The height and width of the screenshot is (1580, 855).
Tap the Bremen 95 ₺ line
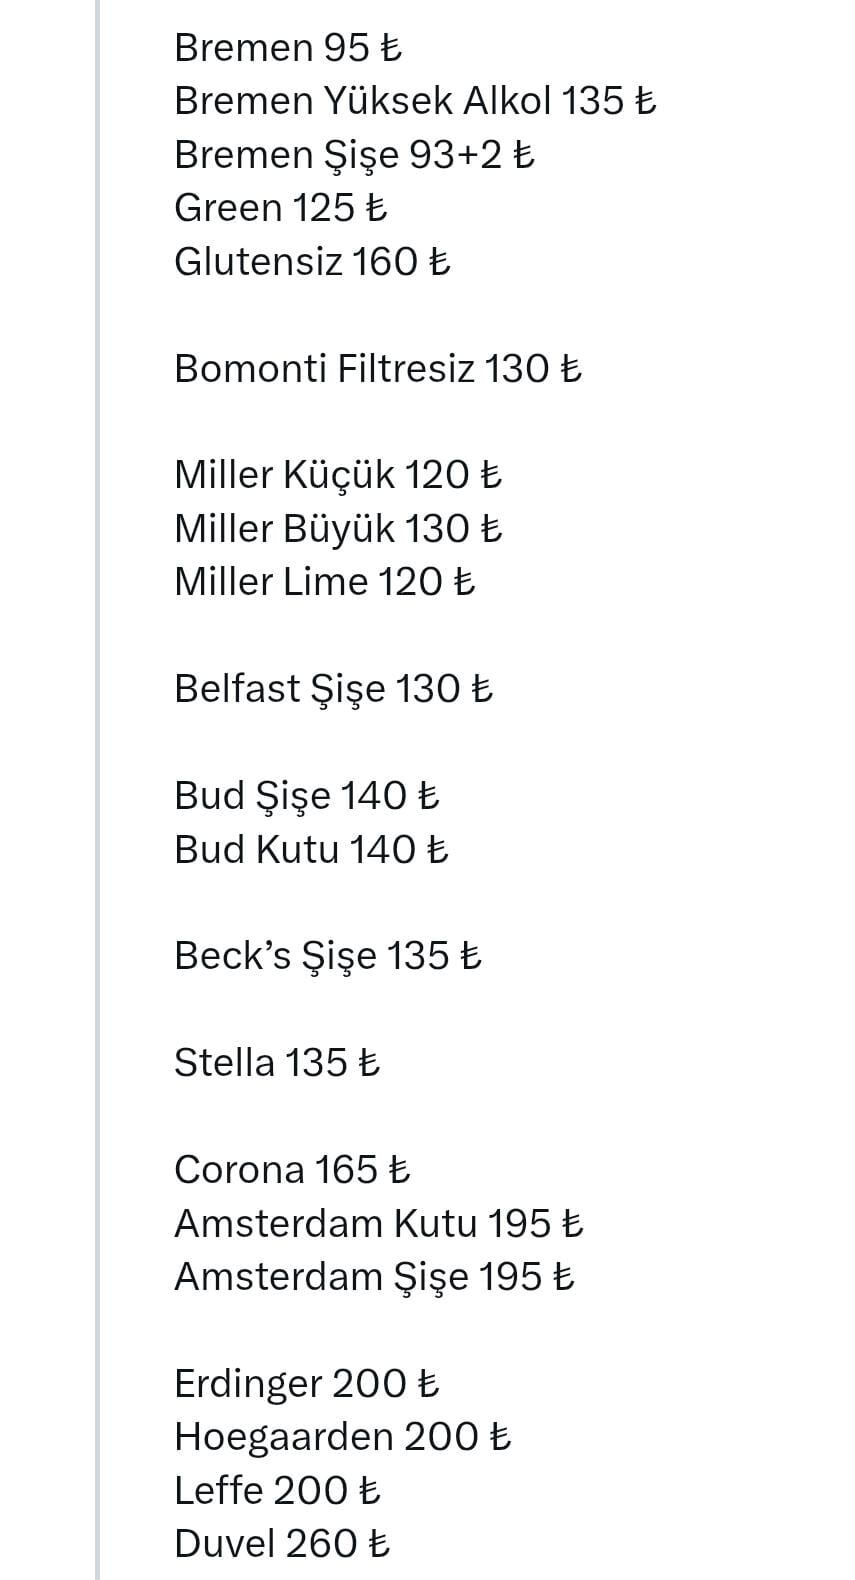[288, 48]
